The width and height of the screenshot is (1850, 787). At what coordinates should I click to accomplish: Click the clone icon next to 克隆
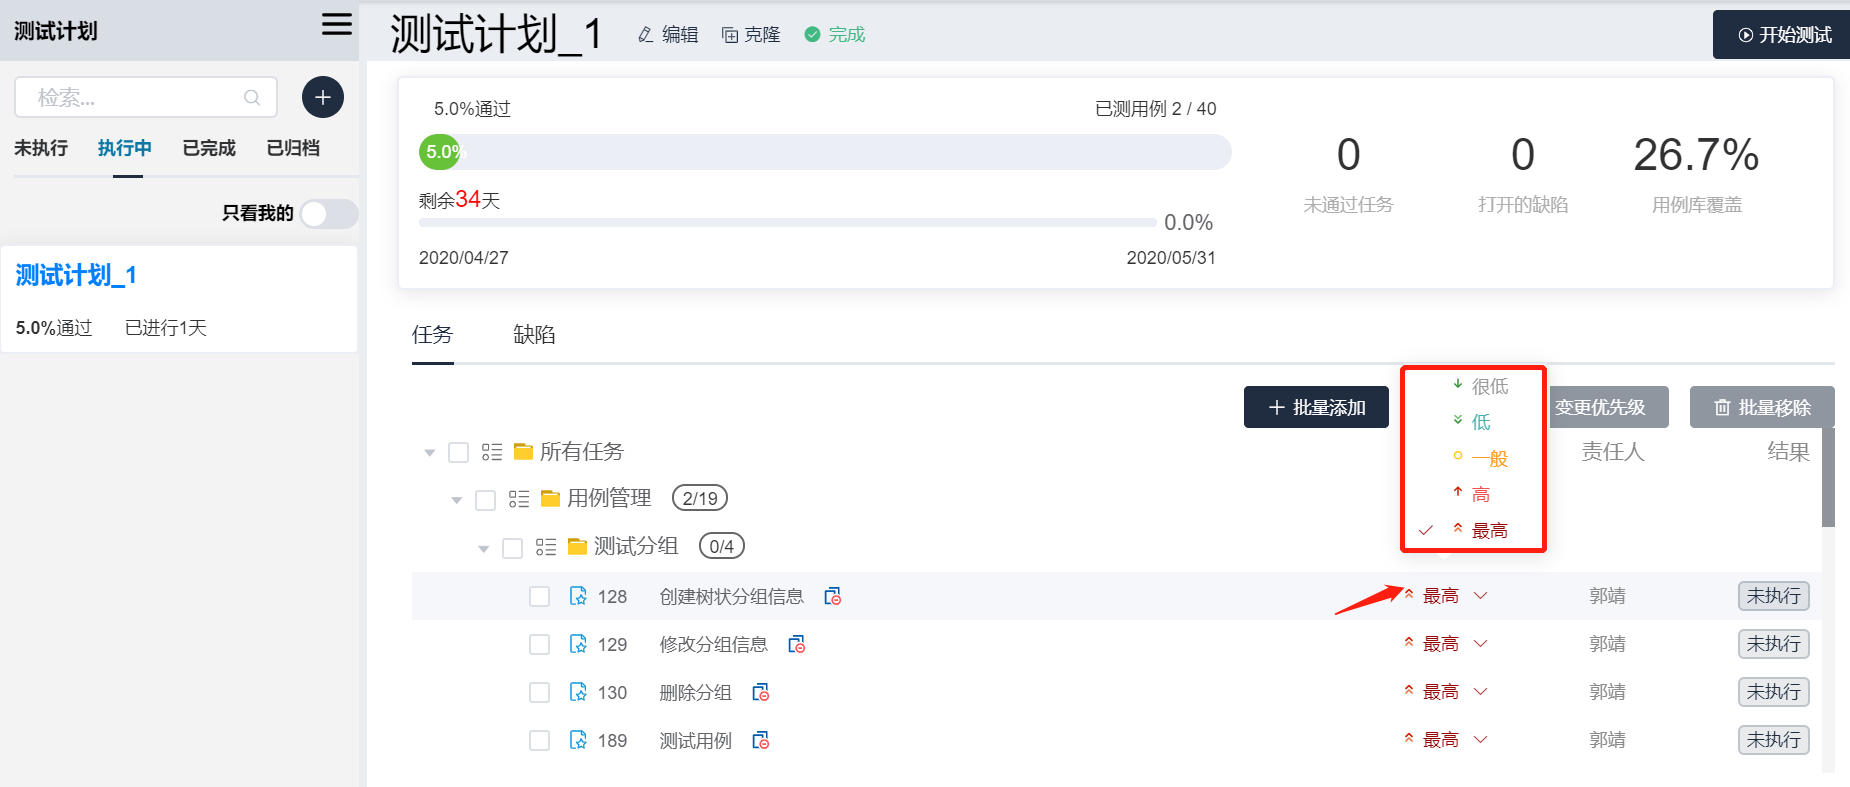730,35
